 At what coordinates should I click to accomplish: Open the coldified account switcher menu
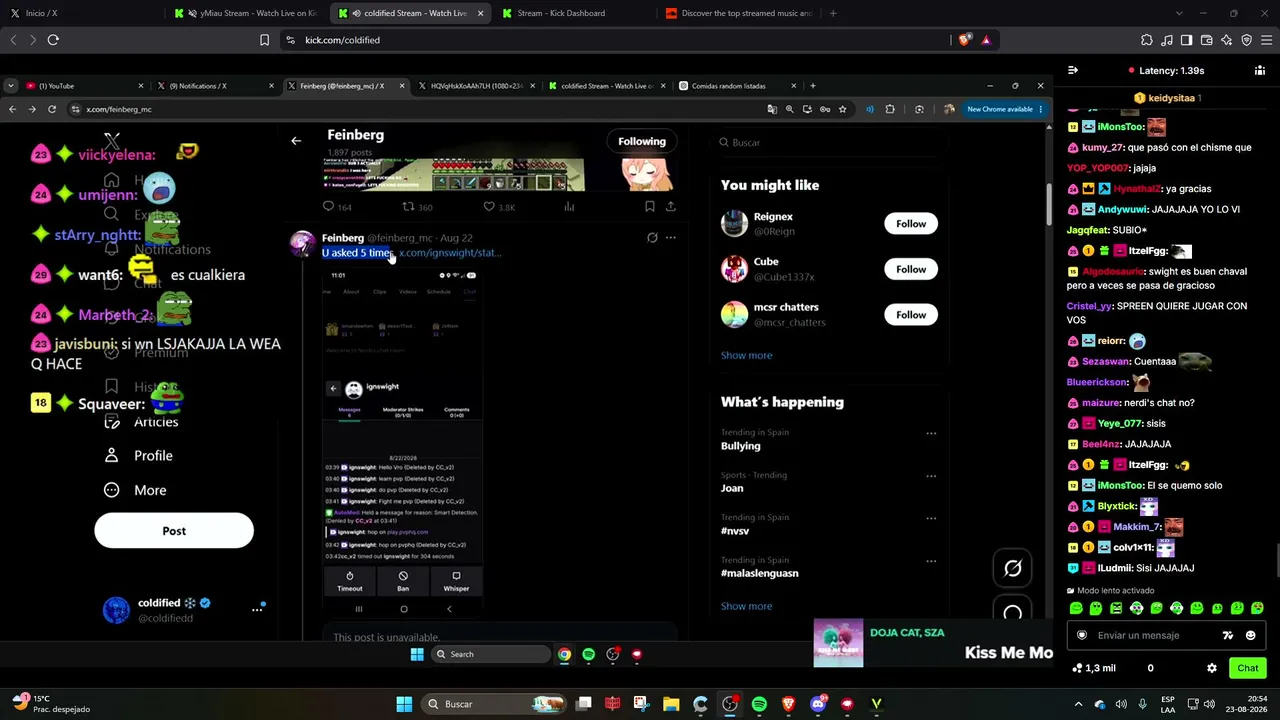click(257, 610)
